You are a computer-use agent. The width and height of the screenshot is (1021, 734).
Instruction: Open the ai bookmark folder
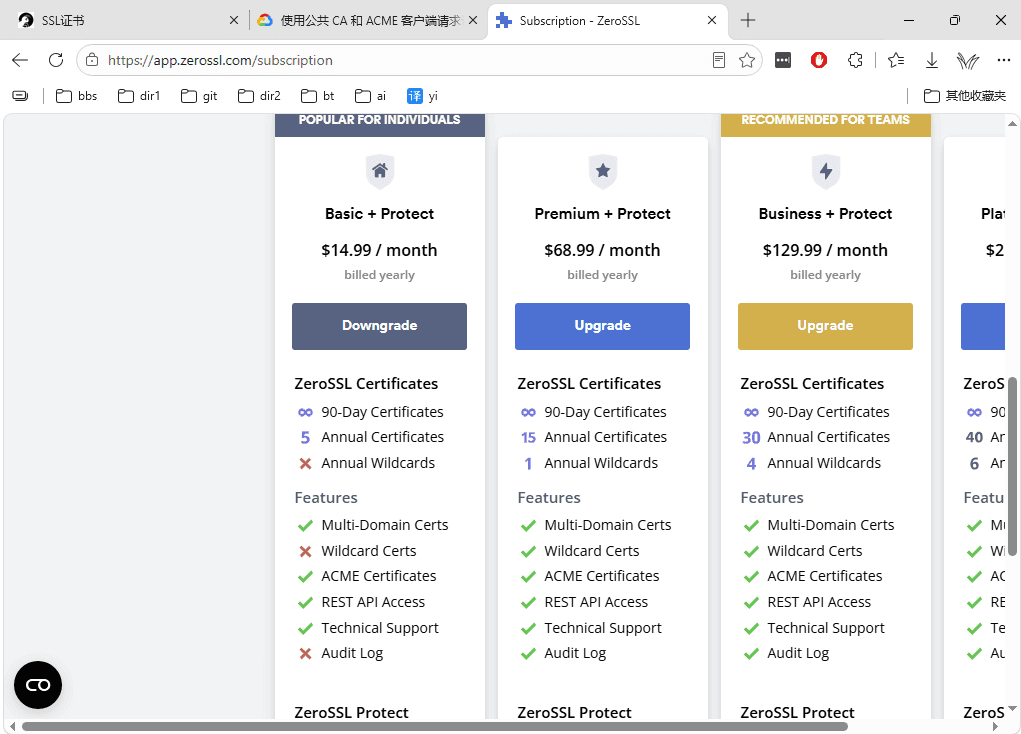pos(371,96)
